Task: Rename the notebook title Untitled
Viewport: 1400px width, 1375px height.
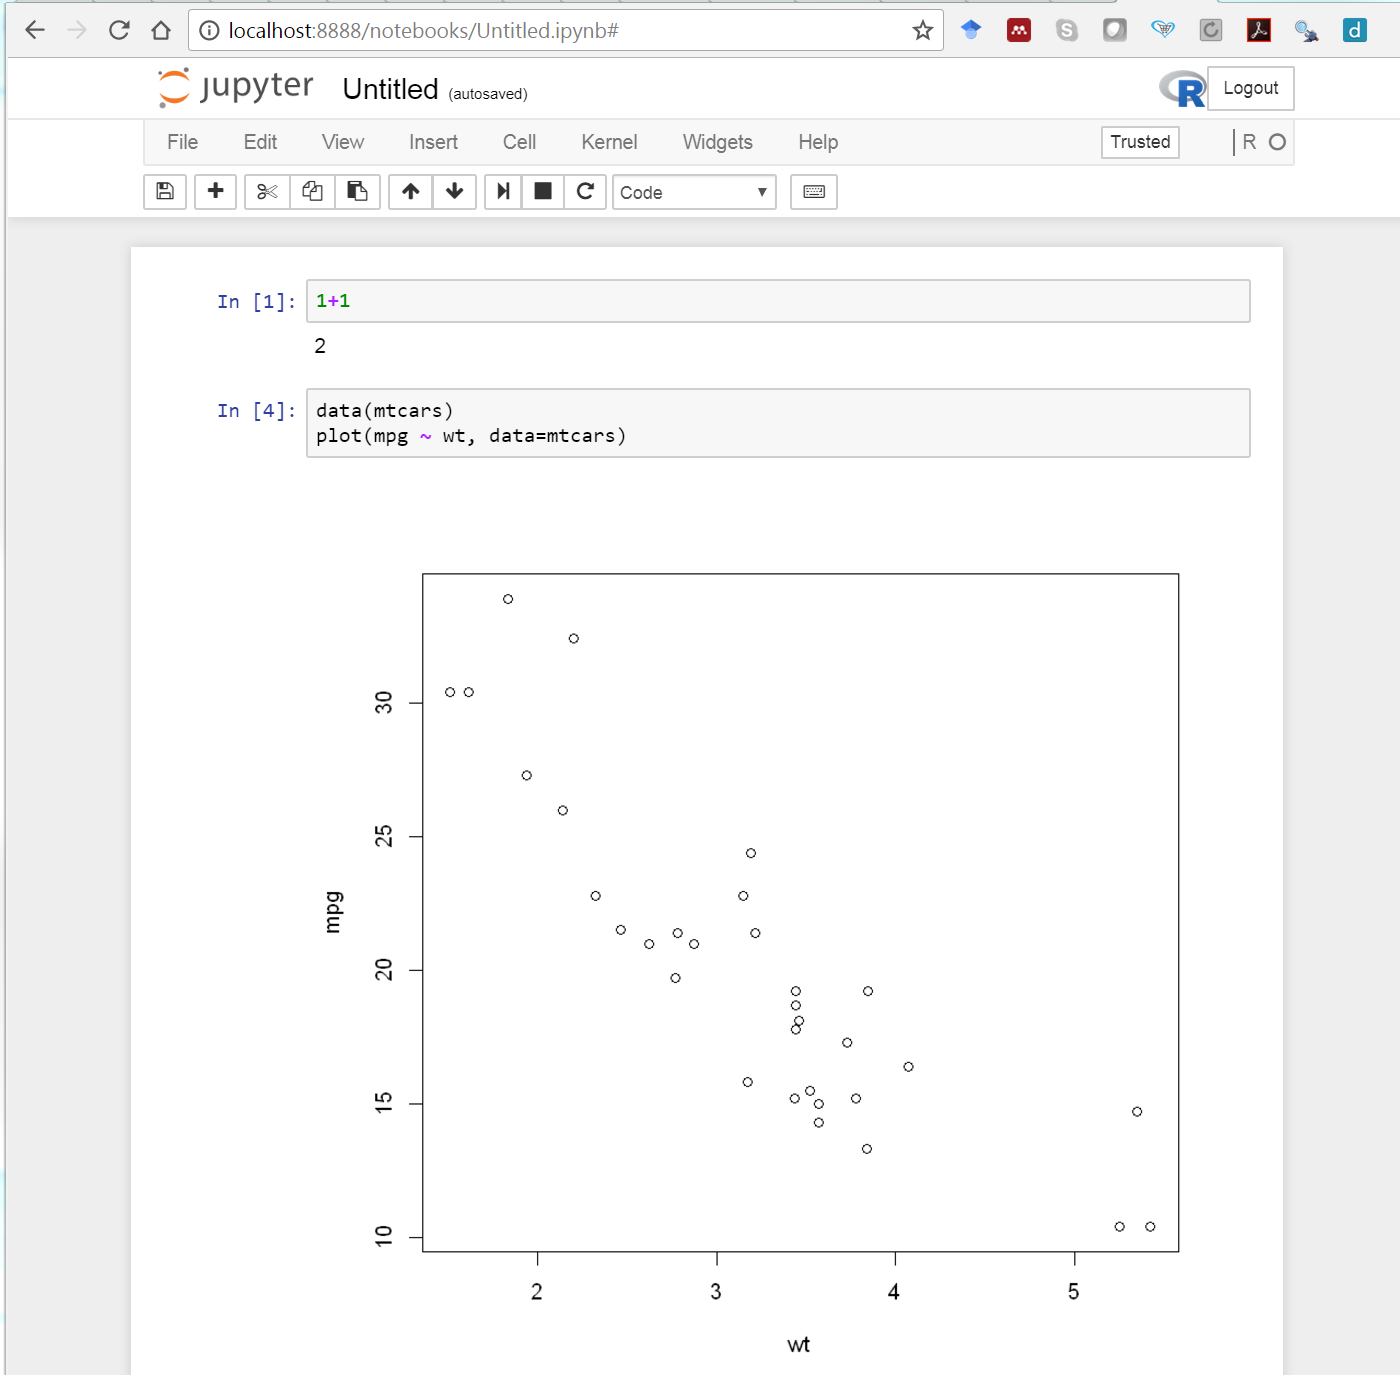Action: pyautogui.click(x=390, y=89)
